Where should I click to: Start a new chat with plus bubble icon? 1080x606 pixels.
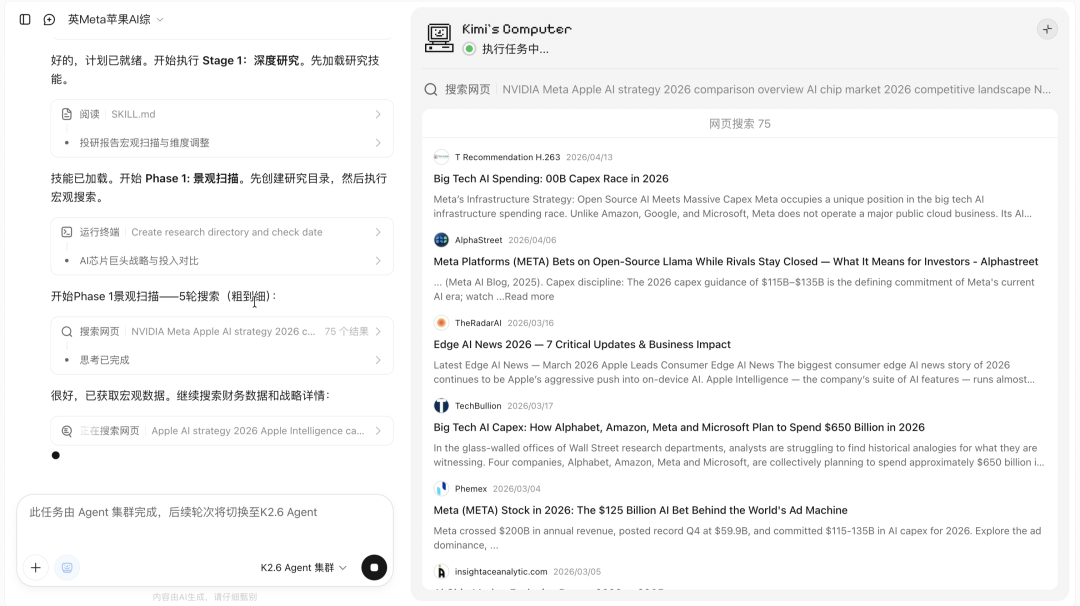click(49, 19)
